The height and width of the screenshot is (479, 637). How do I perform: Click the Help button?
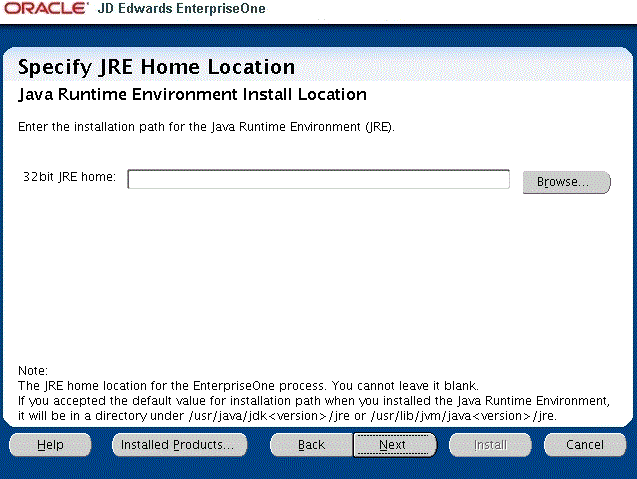(x=50, y=445)
